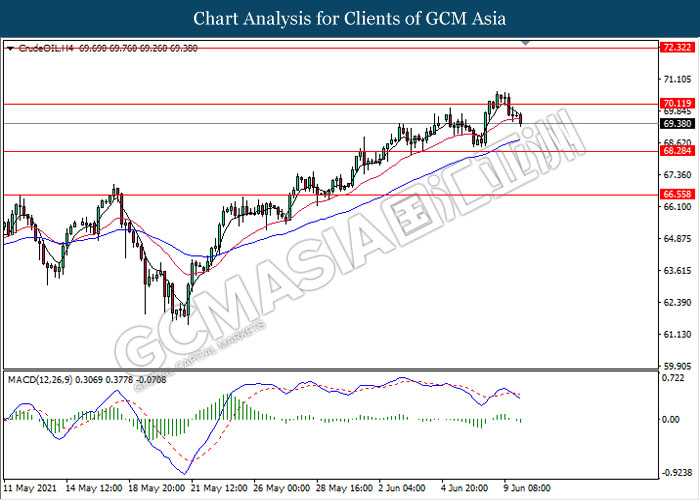Click the MACD(12,26,9) indicator label
This screenshot has height=500, width=700.
point(40,380)
